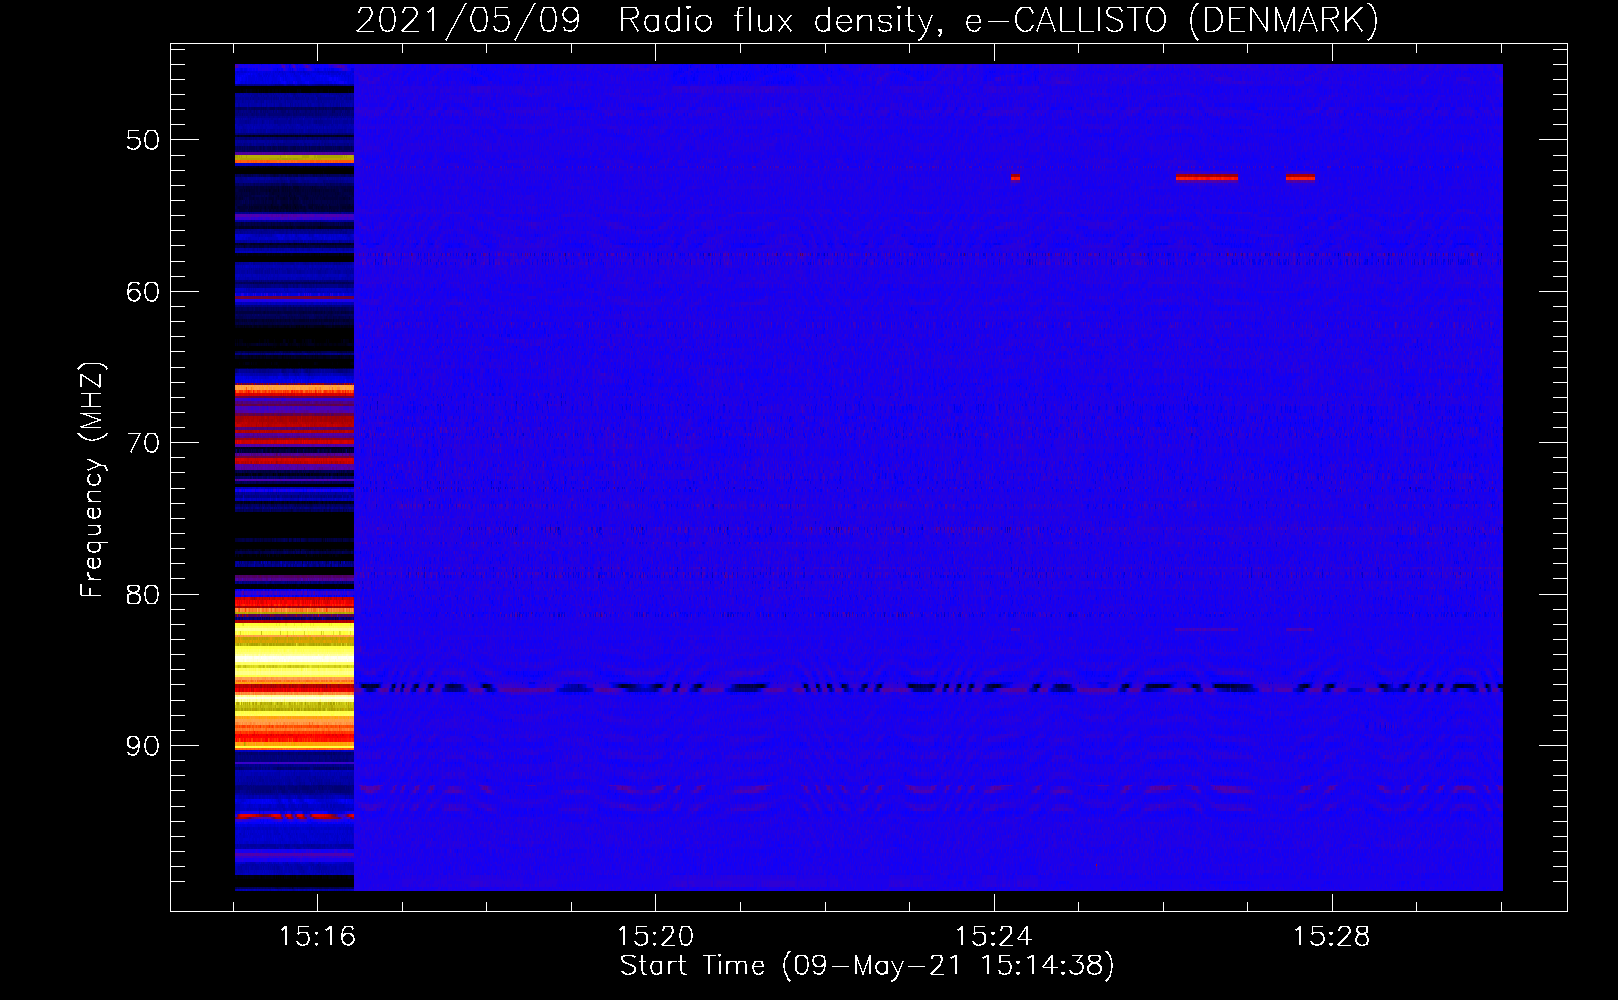The image size is (1618, 1000).
Task: Click the short red burst near 15:24
Action: point(1015,178)
